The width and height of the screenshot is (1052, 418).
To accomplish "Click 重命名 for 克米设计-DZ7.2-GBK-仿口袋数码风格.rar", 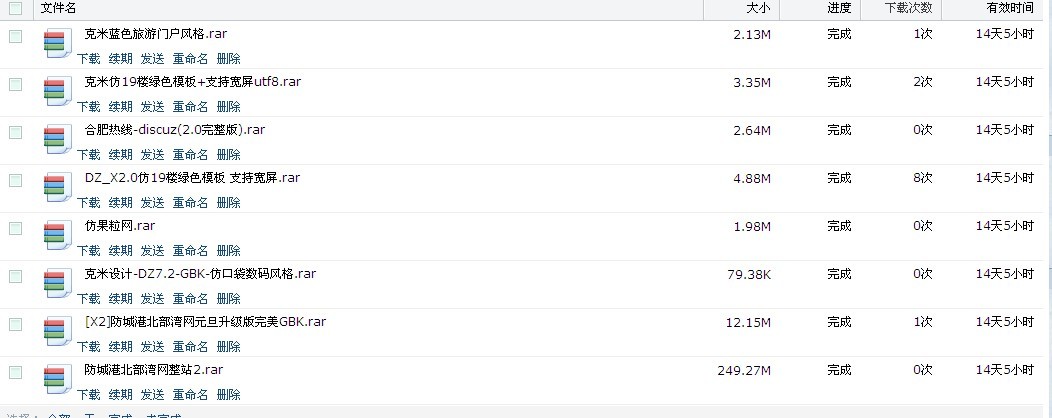I will (190, 299).
